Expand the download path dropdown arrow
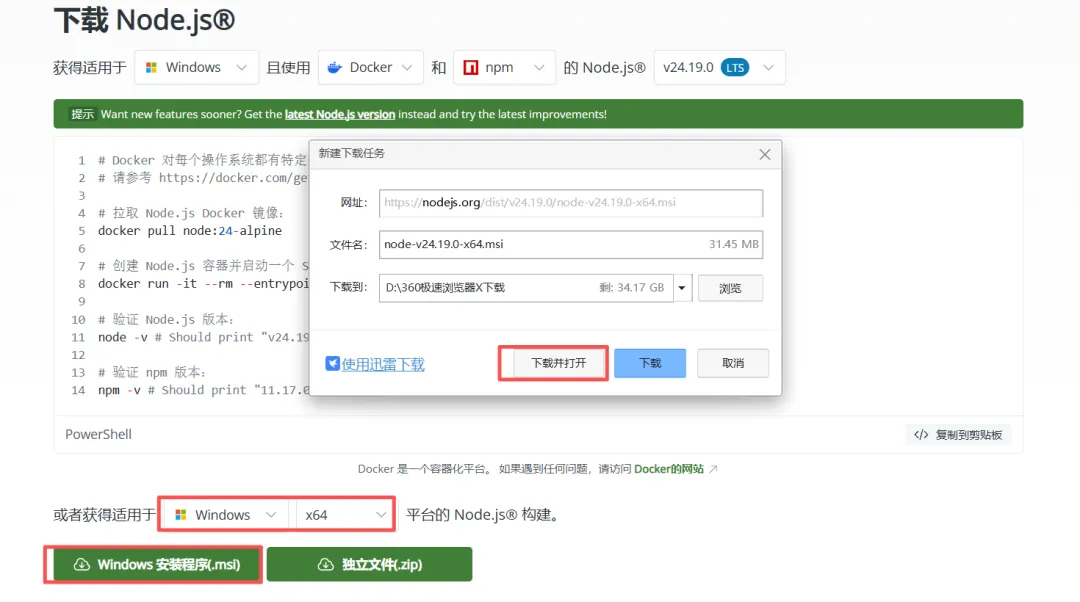Viewport: 1080px width, 602px height. (x=682, y=288)
